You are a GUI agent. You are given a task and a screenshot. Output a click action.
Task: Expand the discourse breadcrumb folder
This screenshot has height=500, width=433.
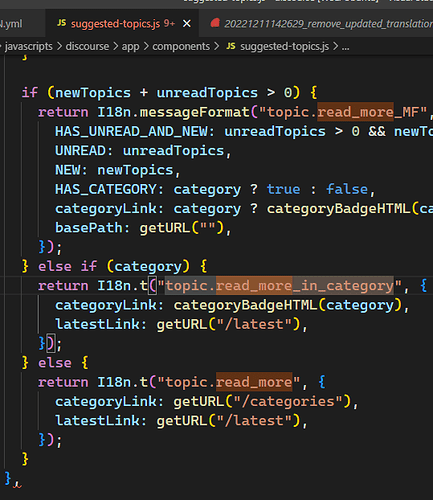[87, 46]
